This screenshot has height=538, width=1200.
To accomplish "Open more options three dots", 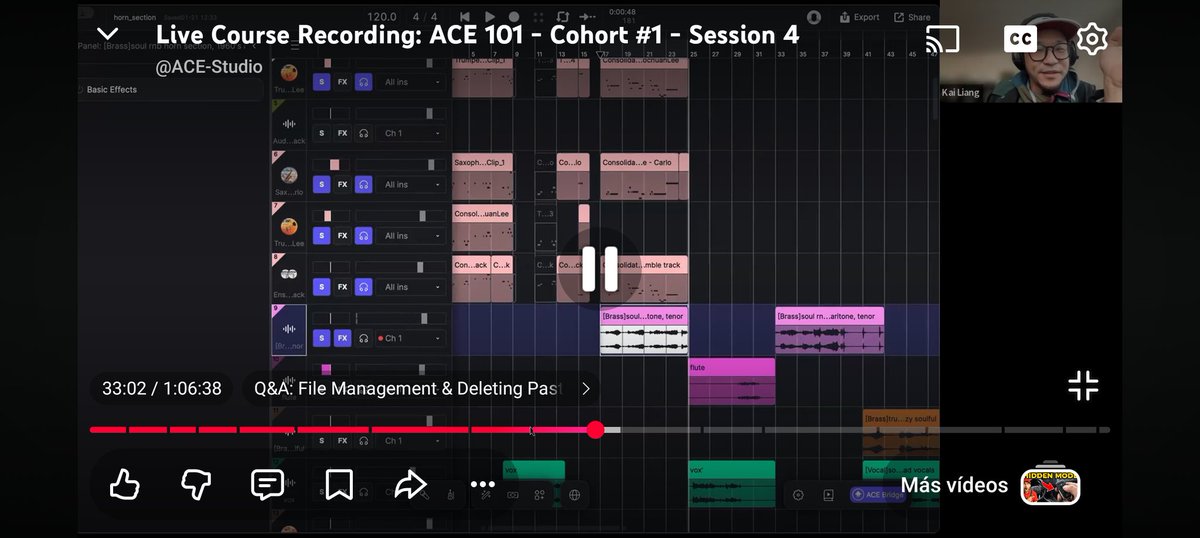I will 482,485.
